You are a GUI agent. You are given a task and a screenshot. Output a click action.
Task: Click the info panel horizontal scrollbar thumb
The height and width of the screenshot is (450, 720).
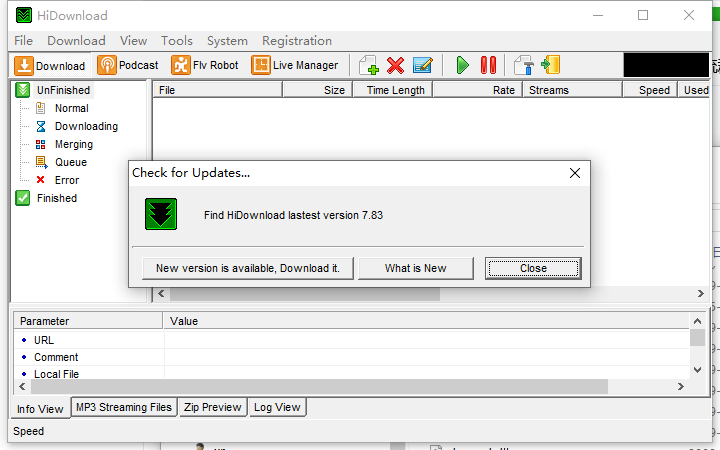coord(320,387)
